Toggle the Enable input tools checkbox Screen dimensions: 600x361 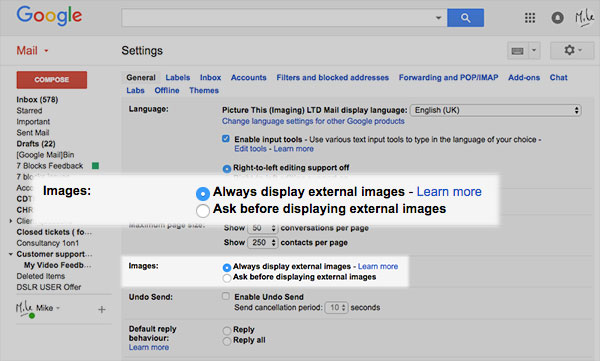(x=226, y=139)
